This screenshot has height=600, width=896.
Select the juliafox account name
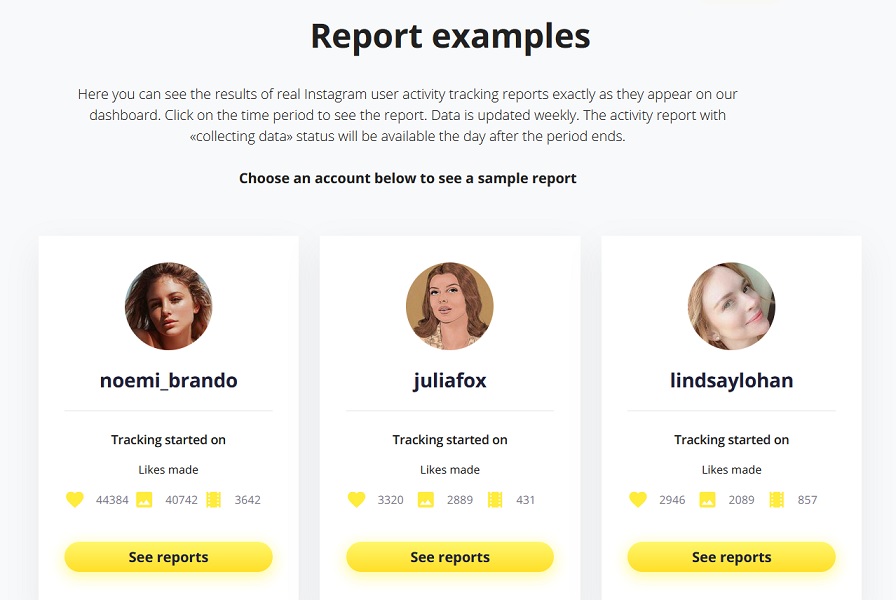click(x=449, y=380)
